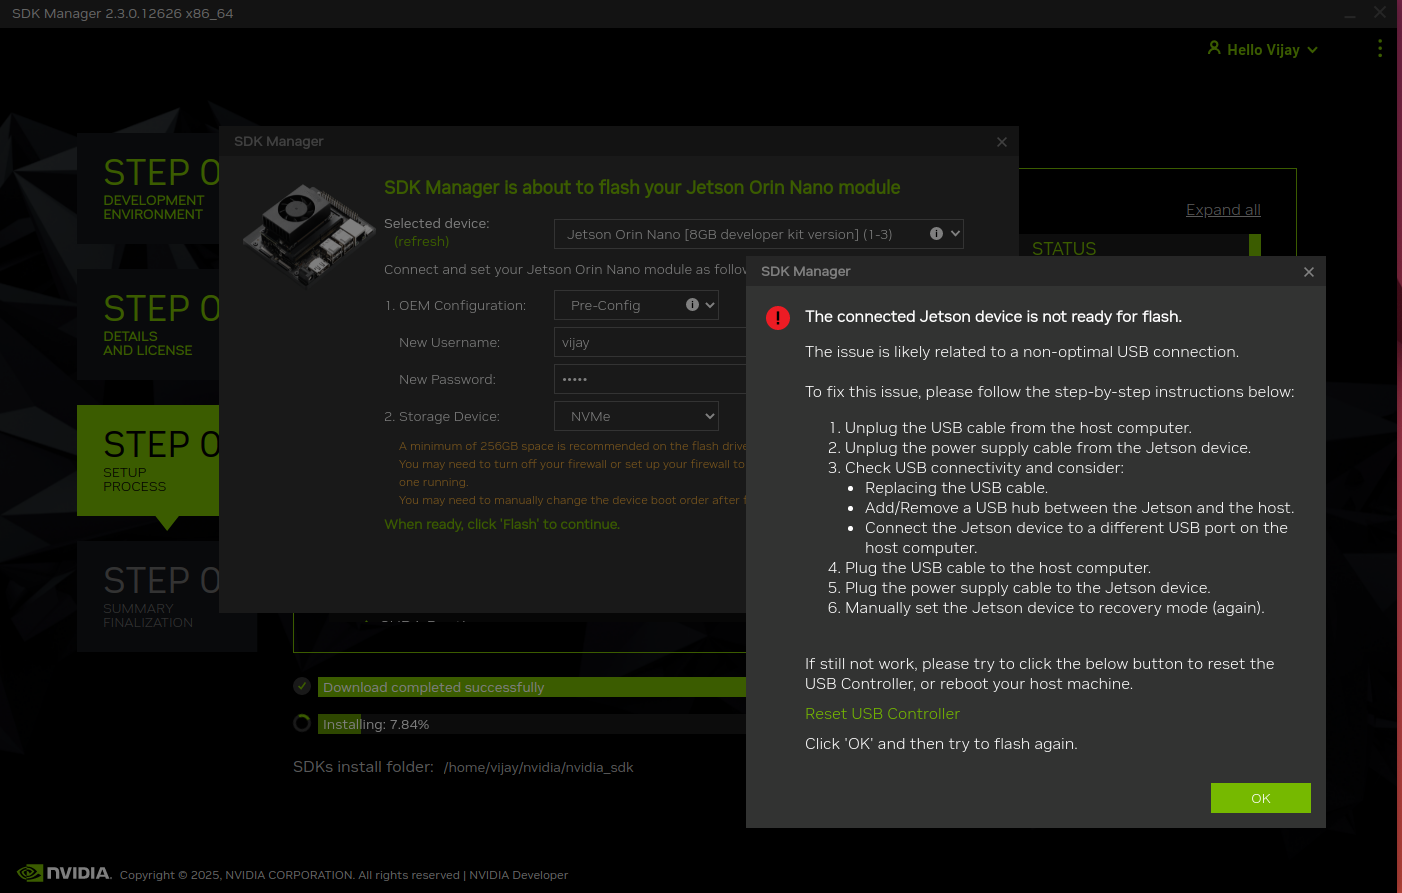The height and width of the screenshot is (893, 1402).
Task: Go to Step 04 Summary Finalization
Action: 148,596
